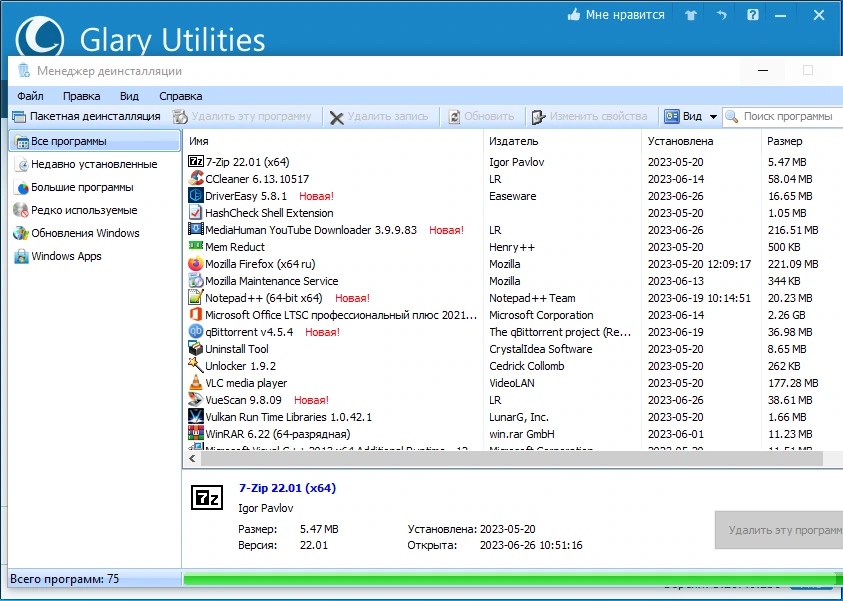
Task: Open the Справка menu
Action: (x=181, y=96)
